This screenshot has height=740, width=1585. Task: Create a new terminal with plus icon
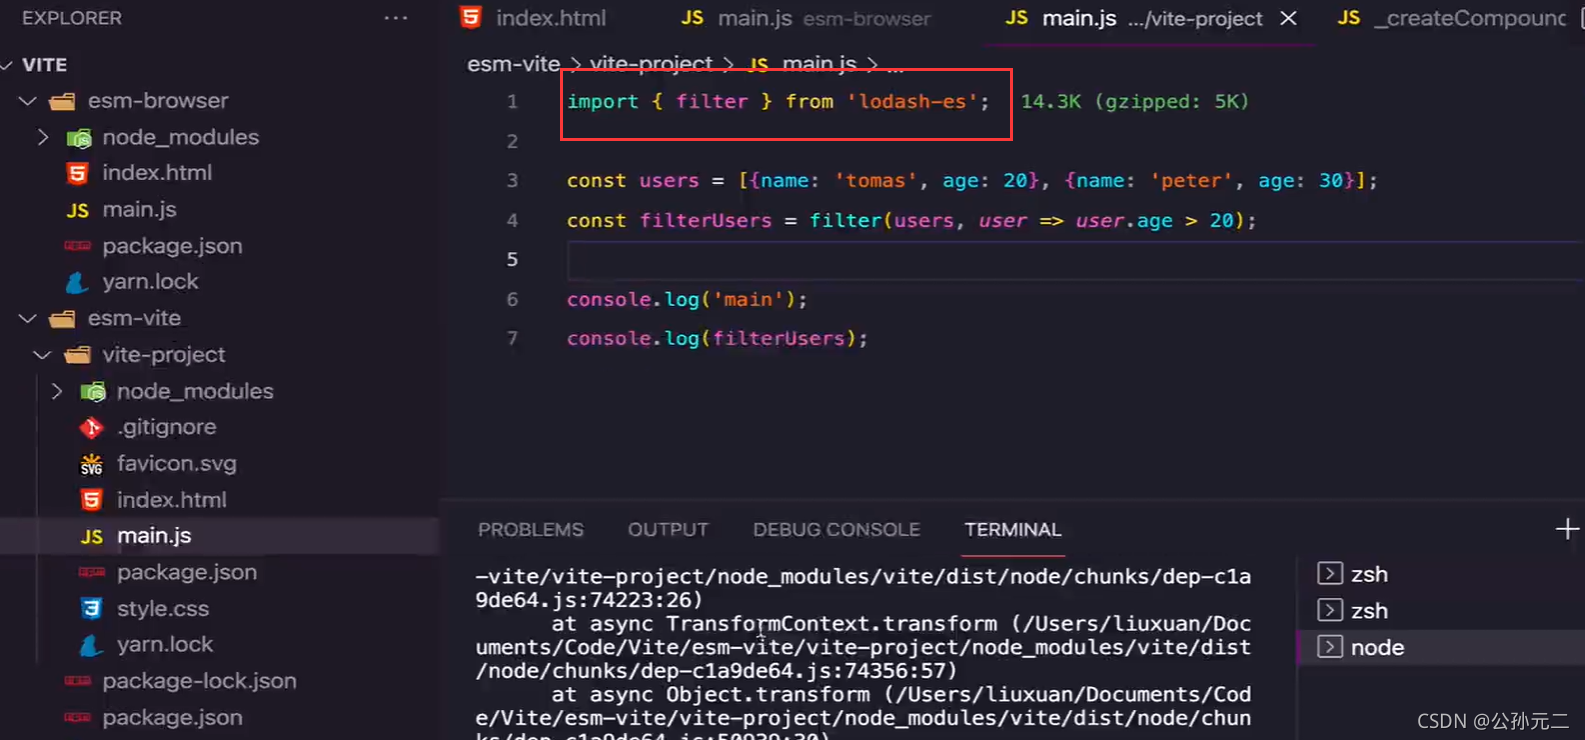[1567, 529]
